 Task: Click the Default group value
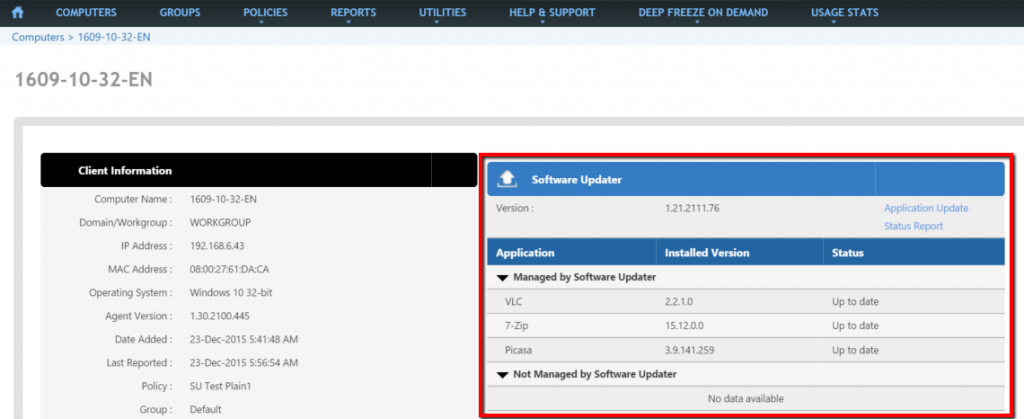tap(206, 409)
